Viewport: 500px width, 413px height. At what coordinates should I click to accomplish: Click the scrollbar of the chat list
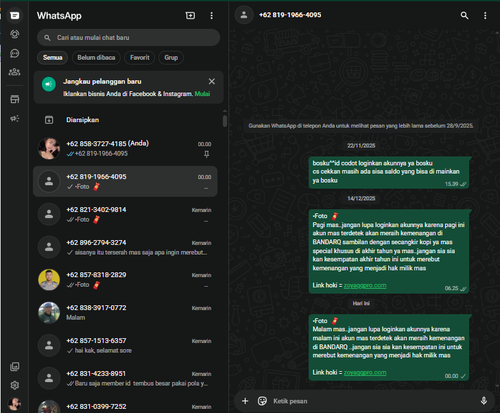point(225,121)
